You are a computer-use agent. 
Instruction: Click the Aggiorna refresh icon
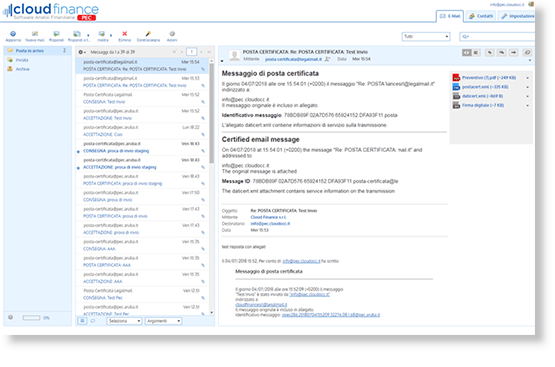pyautogui.click(x=13, y=34)
